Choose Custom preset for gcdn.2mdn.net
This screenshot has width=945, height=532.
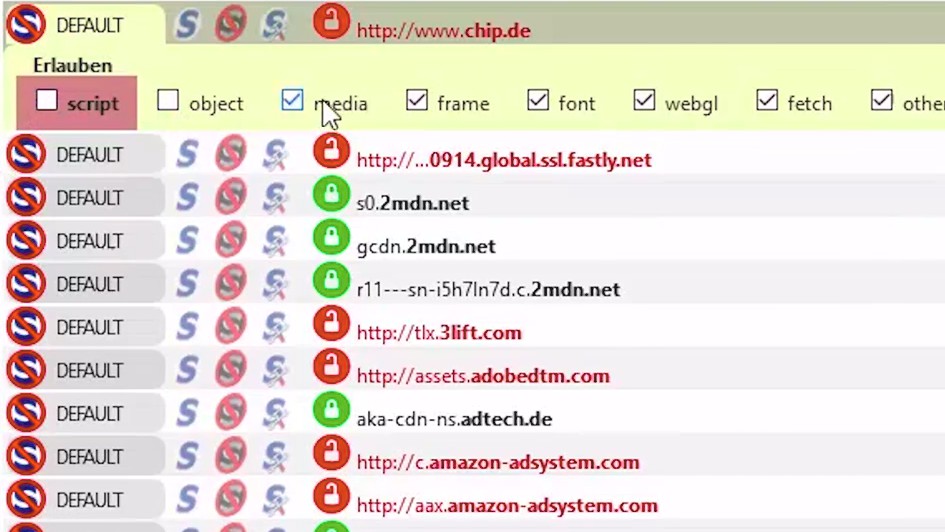click(275, 241)
